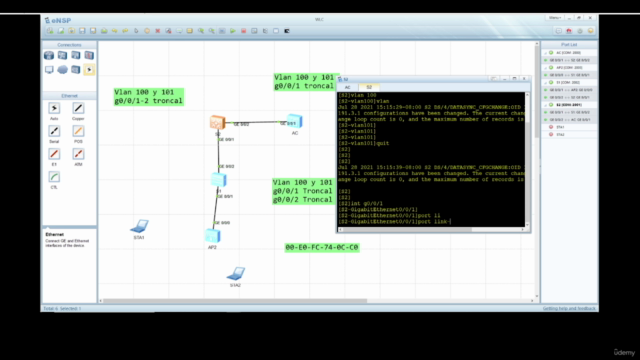The image size is (640, 360).
Task: Select the Router device category
Action: coord(49,55)
